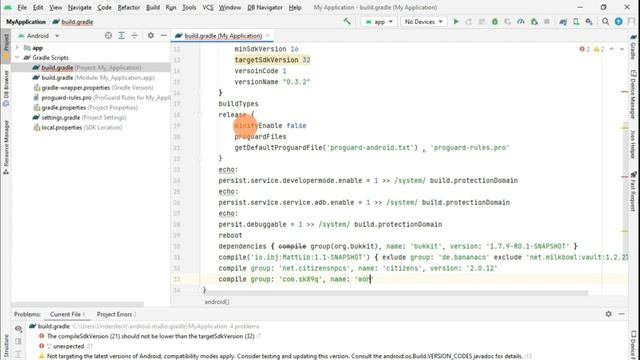Open the Android project view dropdown
This screenshot has height=360, width=640.
(39, 36)
